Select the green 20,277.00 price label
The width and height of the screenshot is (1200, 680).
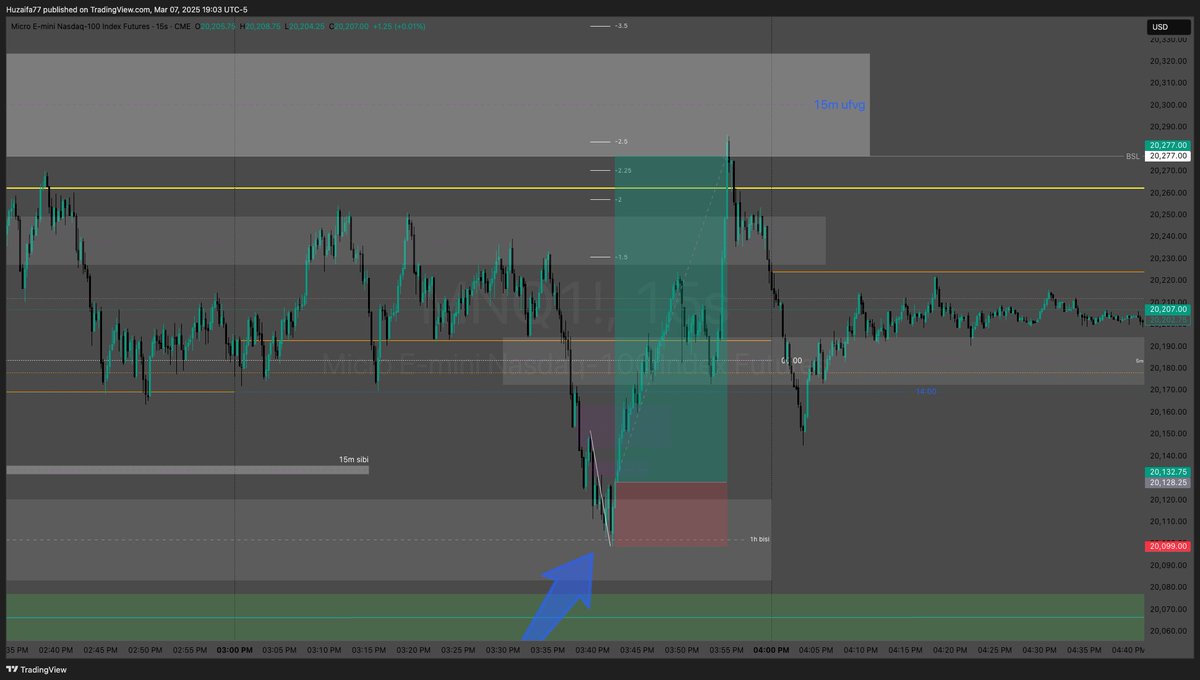coord(1168,145)
